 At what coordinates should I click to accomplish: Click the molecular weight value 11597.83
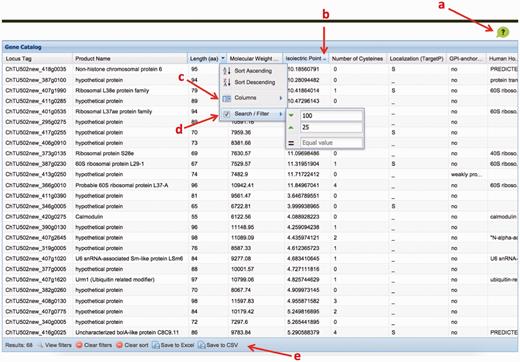[x=242, y=301]
